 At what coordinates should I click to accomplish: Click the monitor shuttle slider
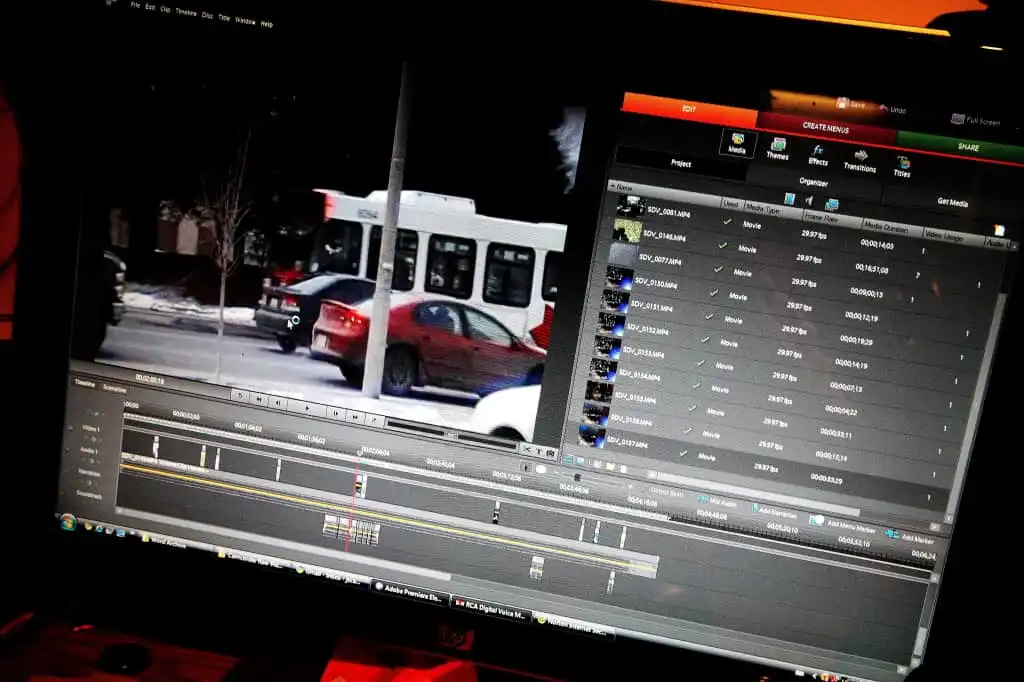(x=451, y=434)
